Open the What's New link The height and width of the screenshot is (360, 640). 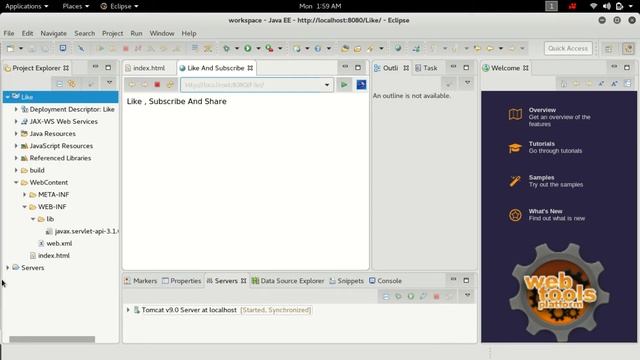click(x=545, y=211)
